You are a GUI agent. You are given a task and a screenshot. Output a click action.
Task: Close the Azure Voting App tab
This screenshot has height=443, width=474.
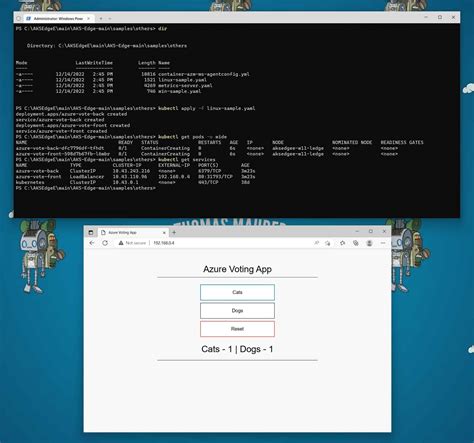coord(164,232)
